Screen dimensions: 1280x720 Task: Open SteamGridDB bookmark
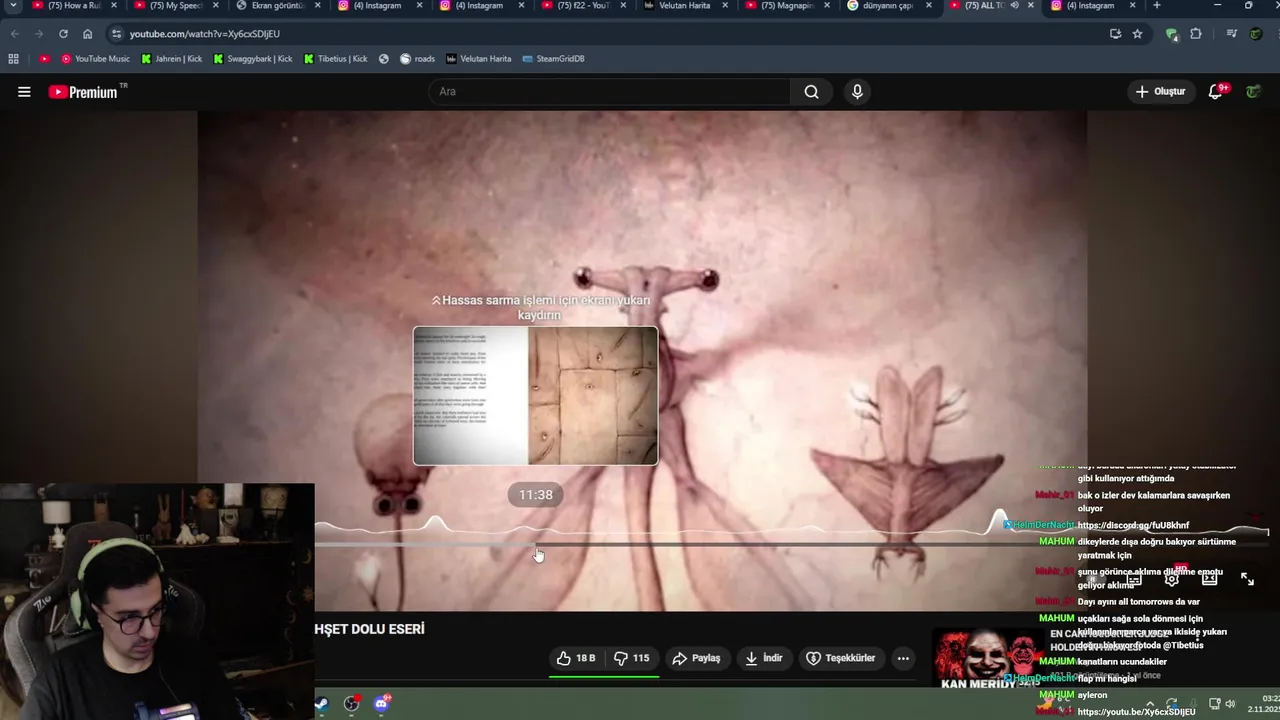(553, 59)
